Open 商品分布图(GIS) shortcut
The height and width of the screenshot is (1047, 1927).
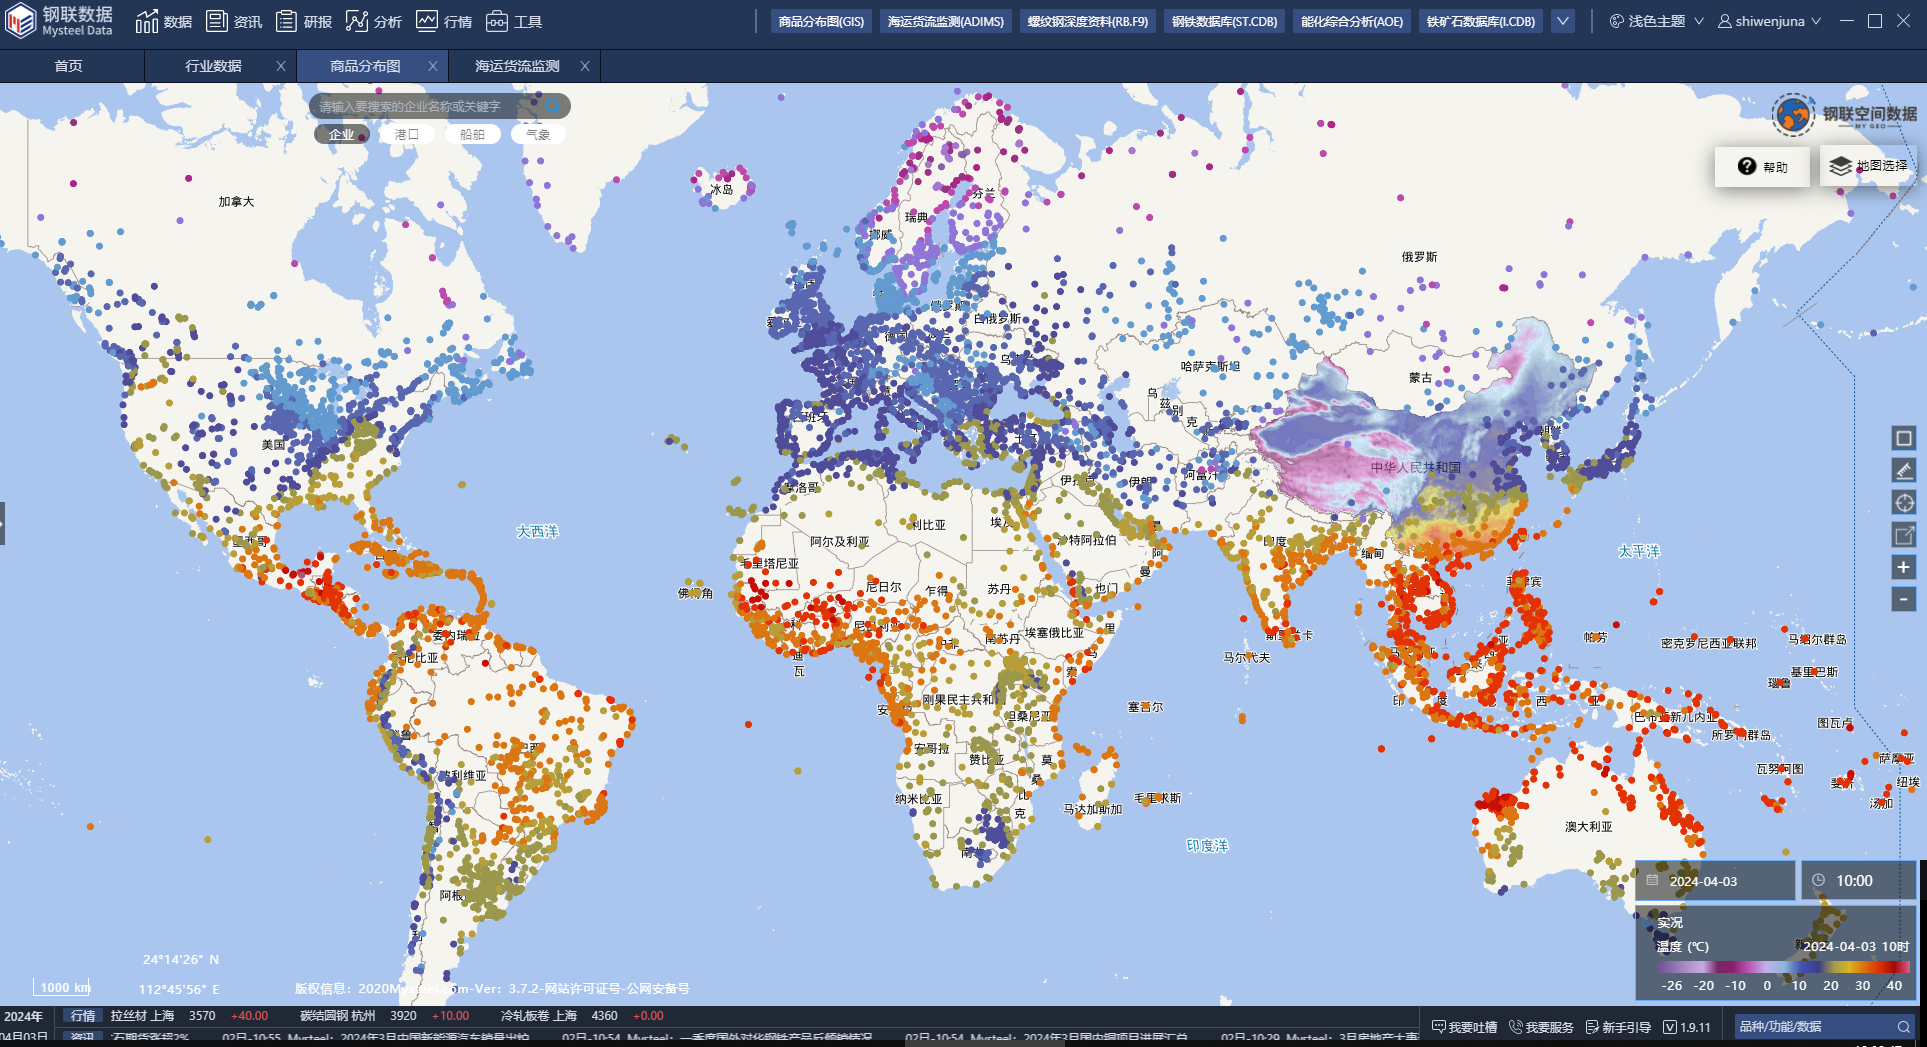pos(821,21)
